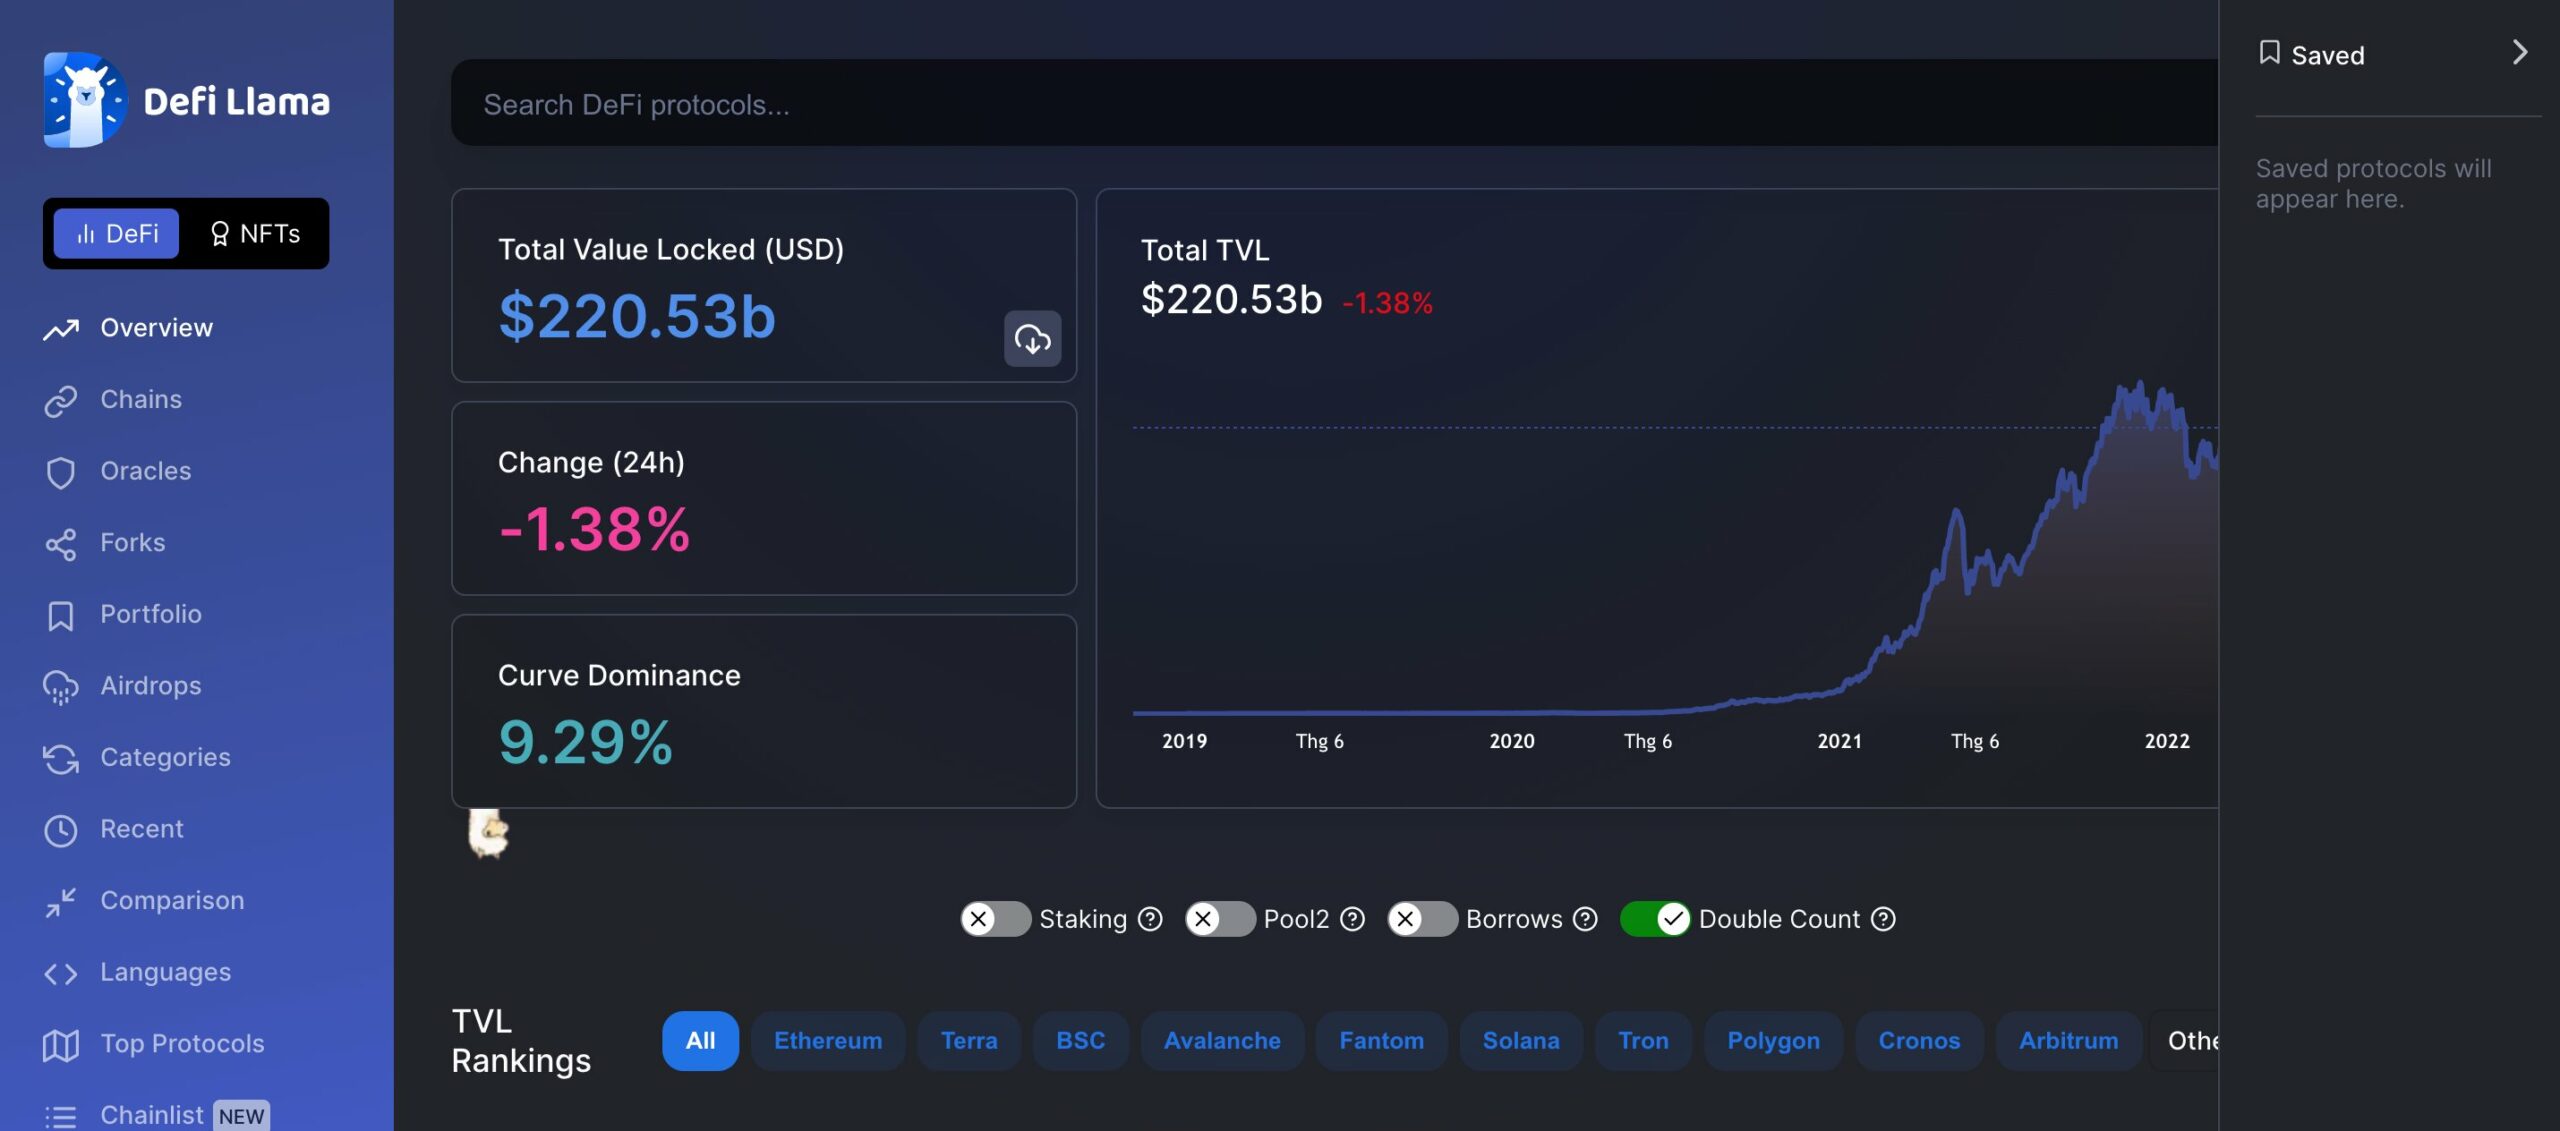
Task: Click the Overview trending-arrow icon
Action: [61, 329]
